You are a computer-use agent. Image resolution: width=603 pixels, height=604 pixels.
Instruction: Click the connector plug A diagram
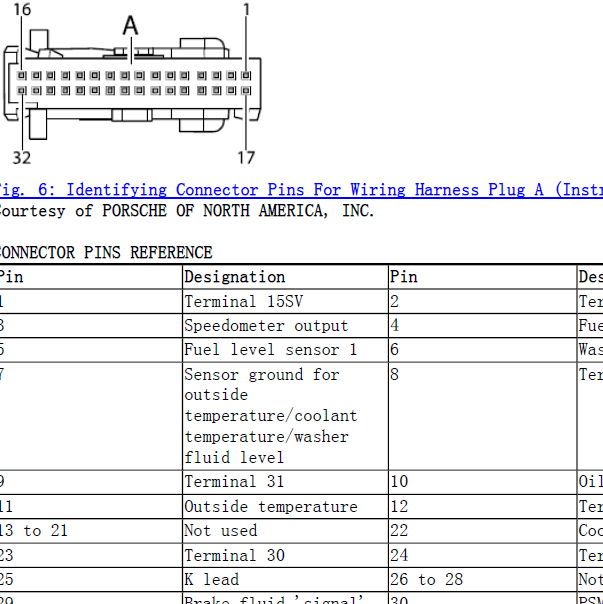coord(132,84)
